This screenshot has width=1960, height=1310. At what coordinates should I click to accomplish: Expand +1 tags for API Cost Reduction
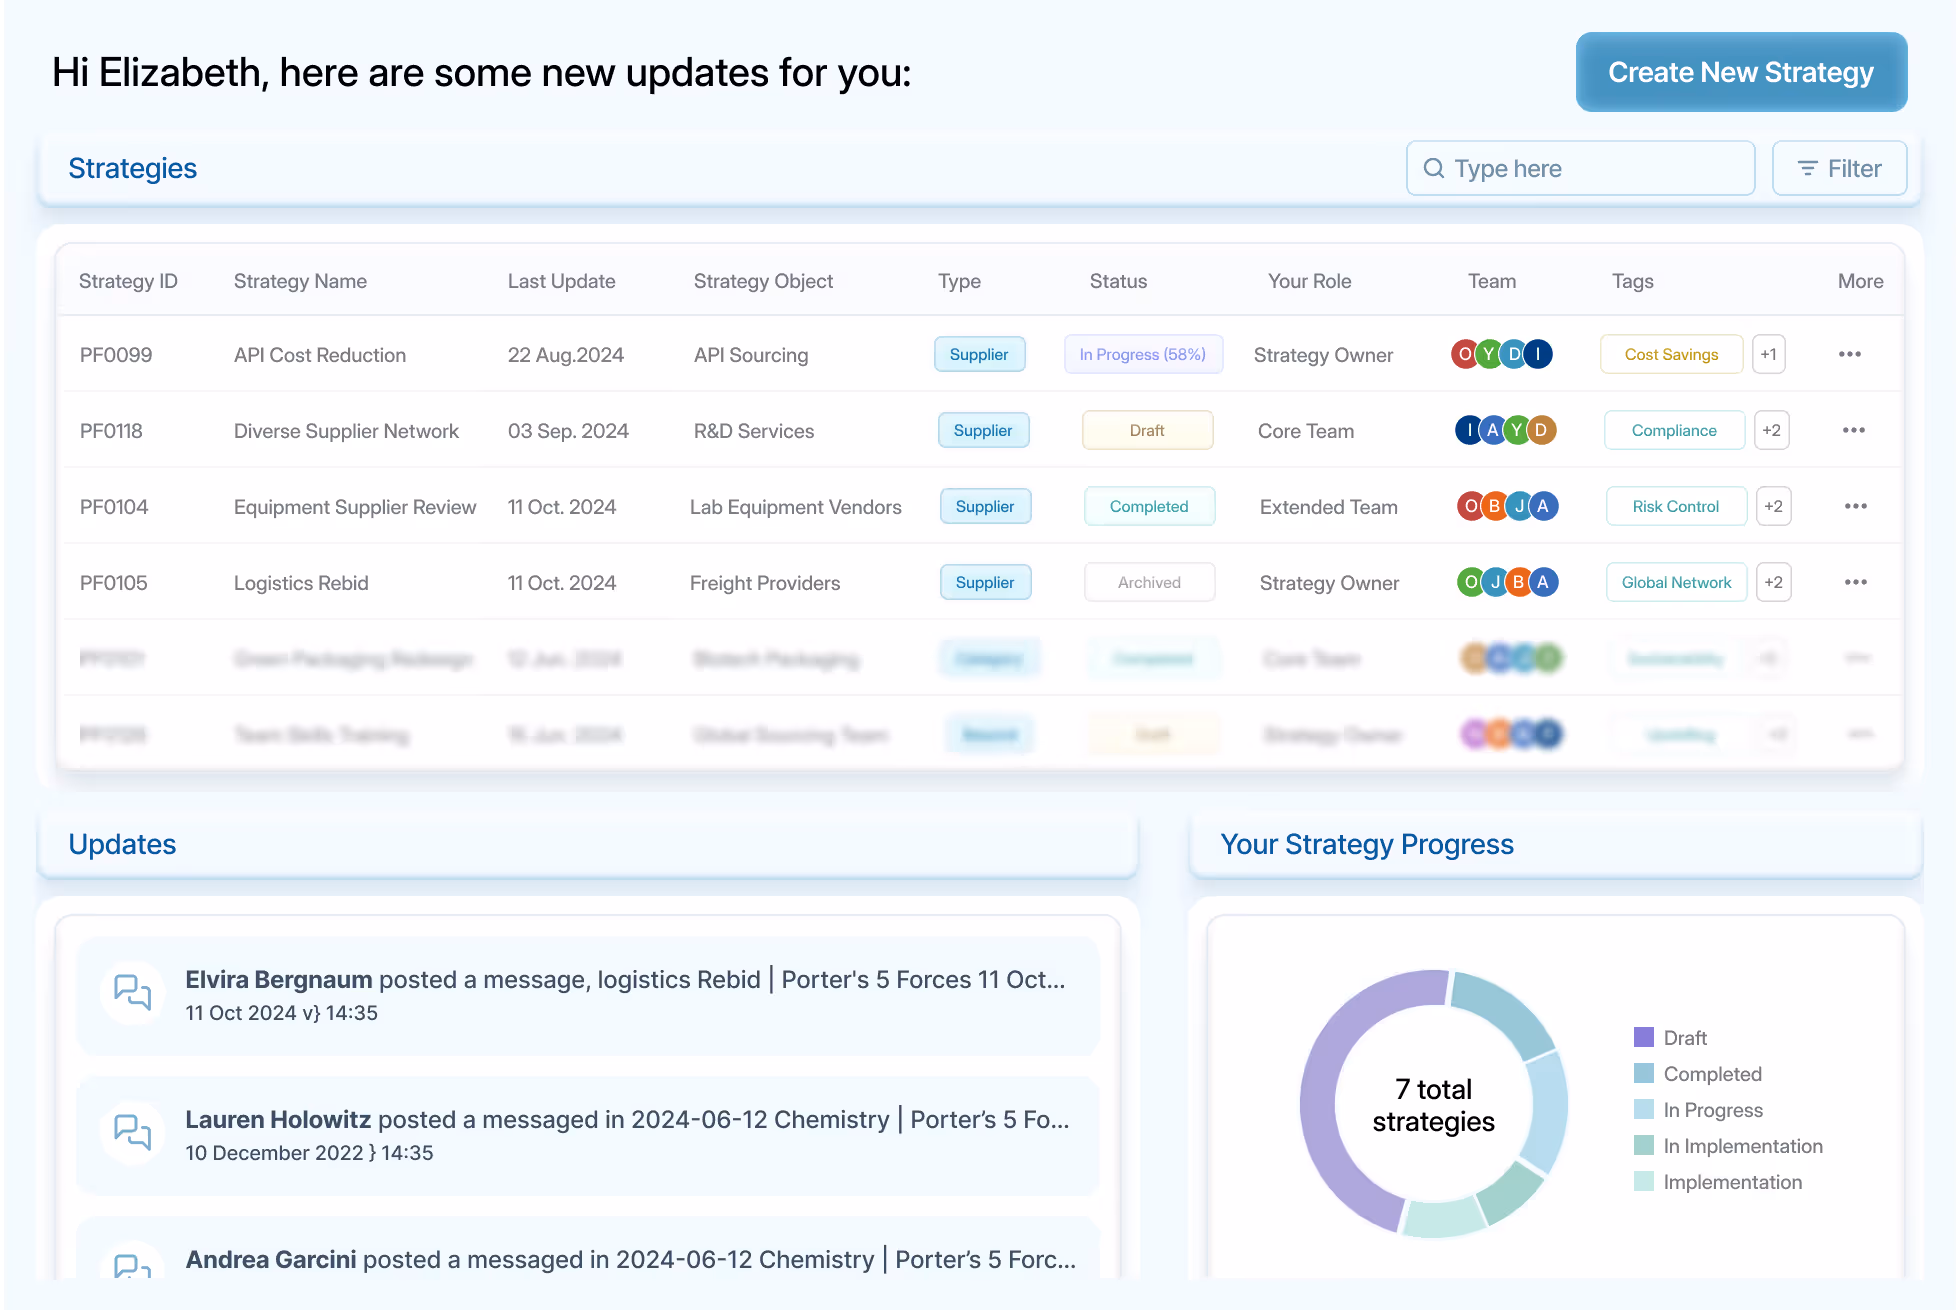1768,354
